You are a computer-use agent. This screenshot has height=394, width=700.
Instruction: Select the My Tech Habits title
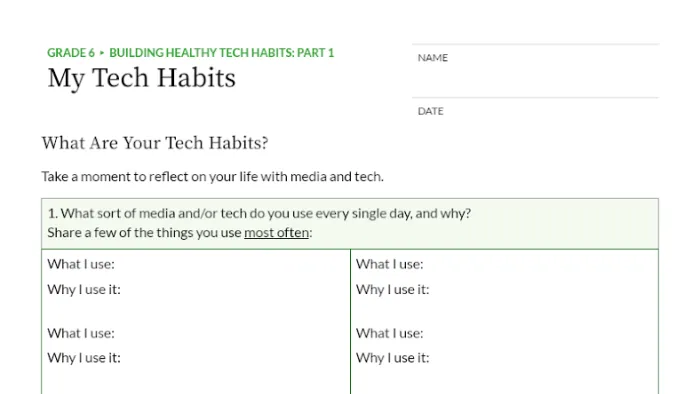(x=142, y=78)
